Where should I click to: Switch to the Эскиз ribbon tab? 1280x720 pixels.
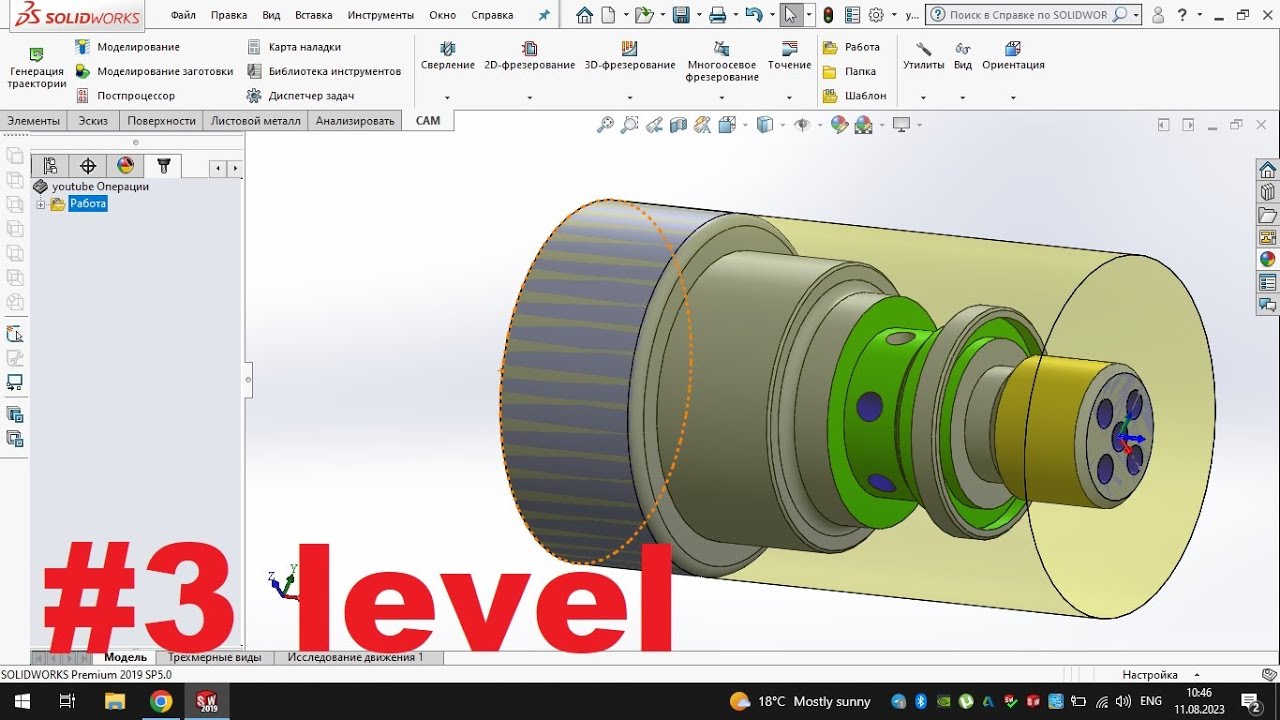[x=93, y=121]
